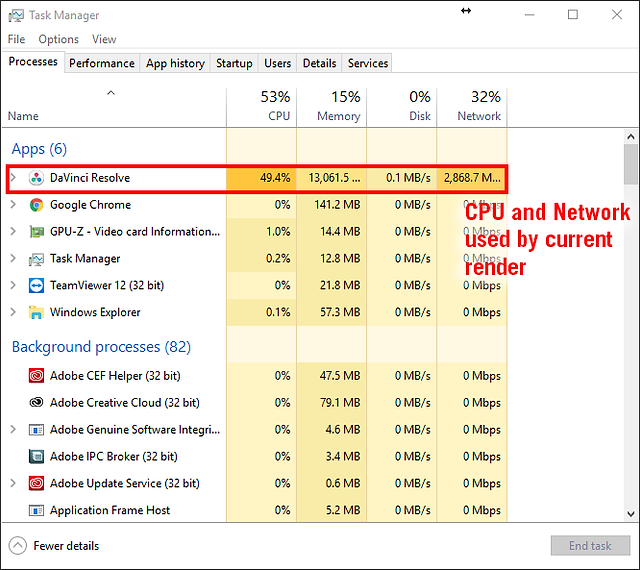Click the Task Manager title bar icon
The height and width of the screenshot is (570, 640).
click(x=16, y=16)
